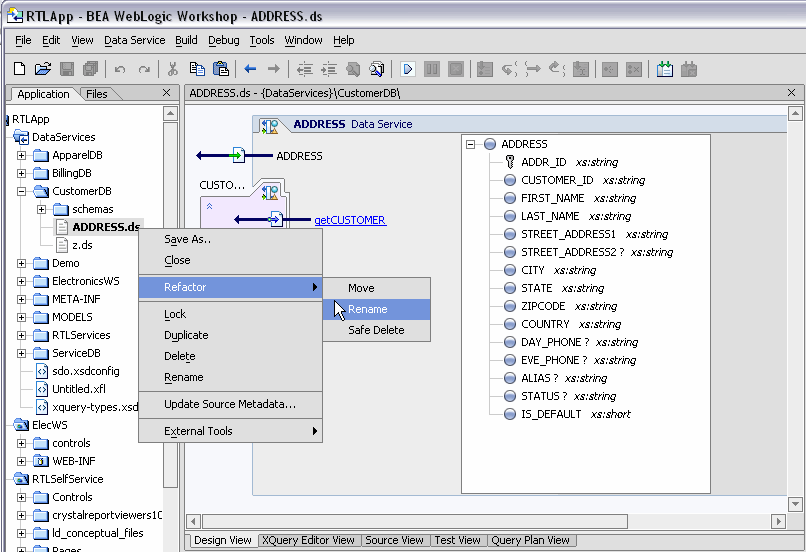This screenshot has width=806, height=552.
Task: Expand the RTLServices folder
Action: [21, 335]
